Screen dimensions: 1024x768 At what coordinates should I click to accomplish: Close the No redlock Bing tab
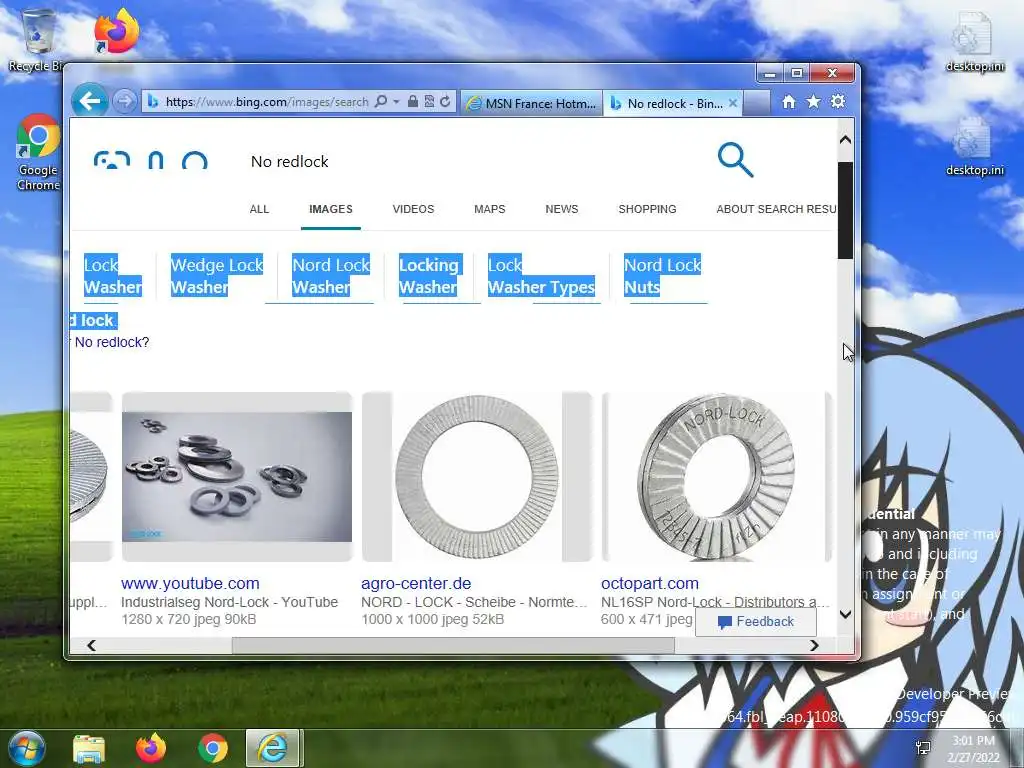[x=733, y=103]
